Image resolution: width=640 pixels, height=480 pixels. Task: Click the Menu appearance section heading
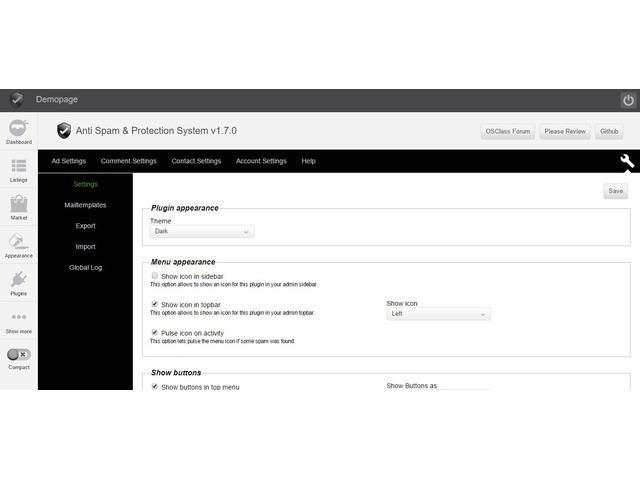pyautogui.click(x=183, y=262)
